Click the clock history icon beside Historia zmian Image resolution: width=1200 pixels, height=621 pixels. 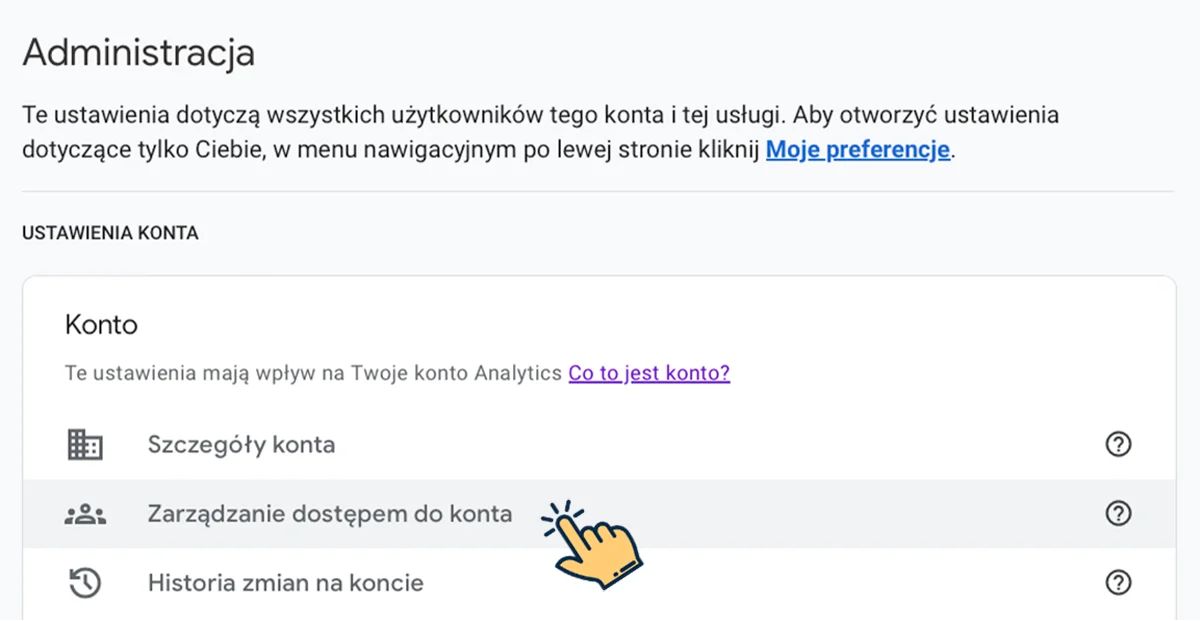click(x=85, y=582)
